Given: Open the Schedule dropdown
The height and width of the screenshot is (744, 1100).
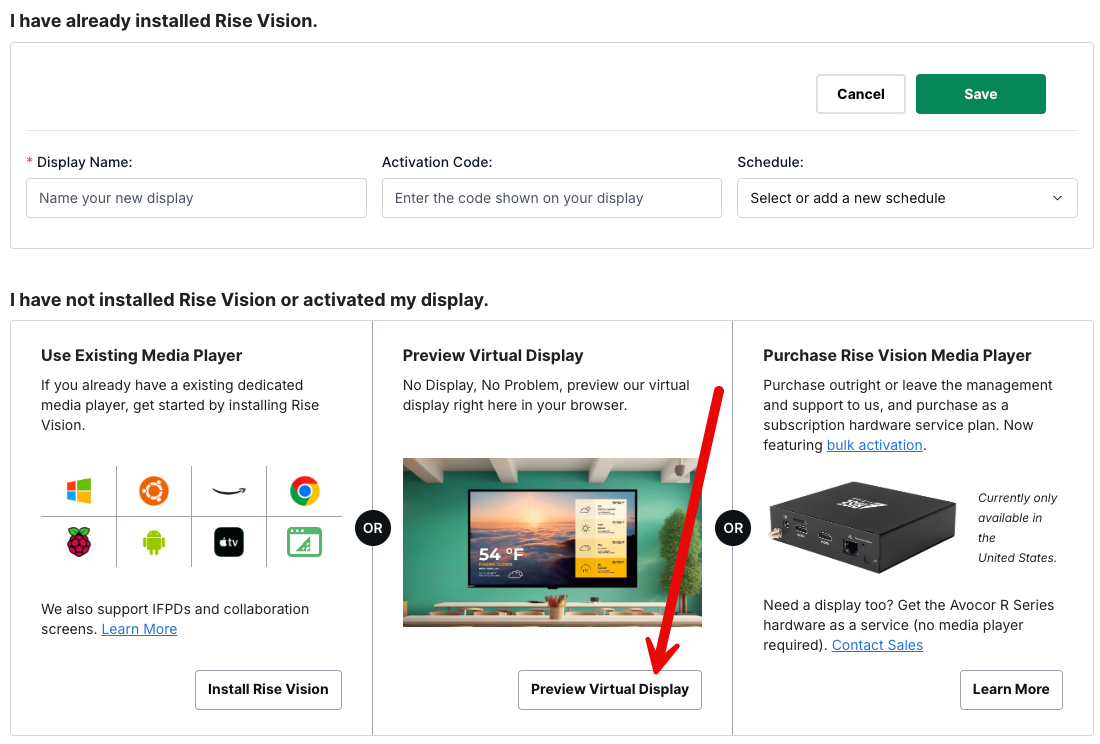Looking at the screenshot, I should (907, 198).
